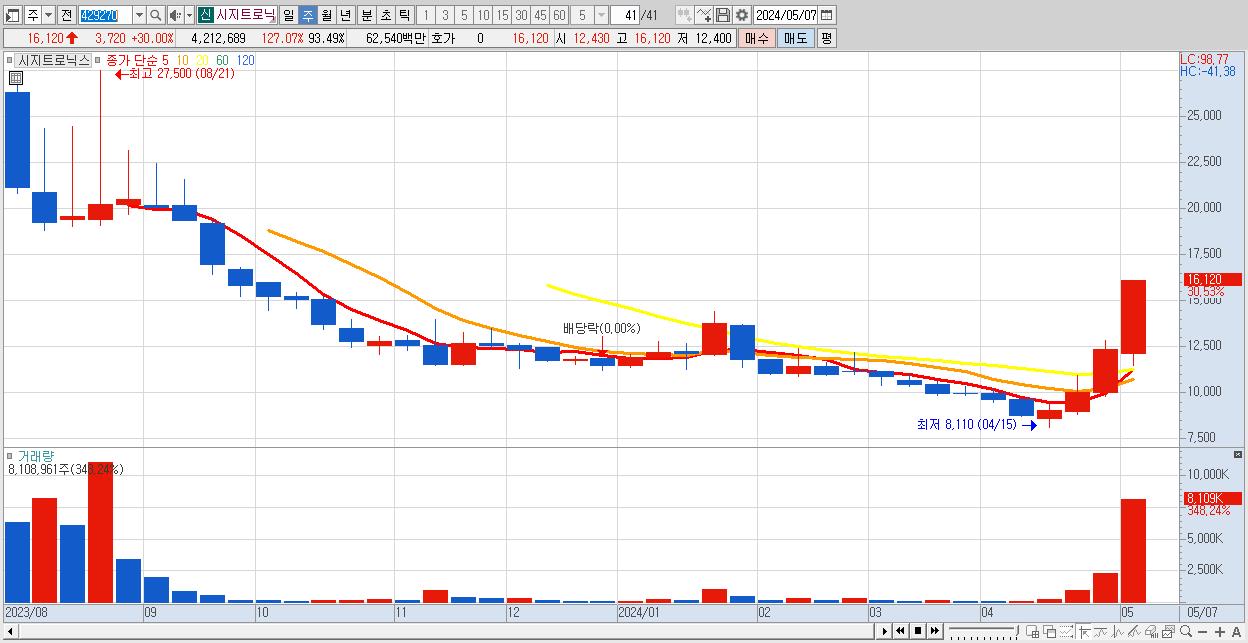Toggle the 종가 단순 moving-average marker square
This screenshot has width=1248, height=643.
(98, 60)
